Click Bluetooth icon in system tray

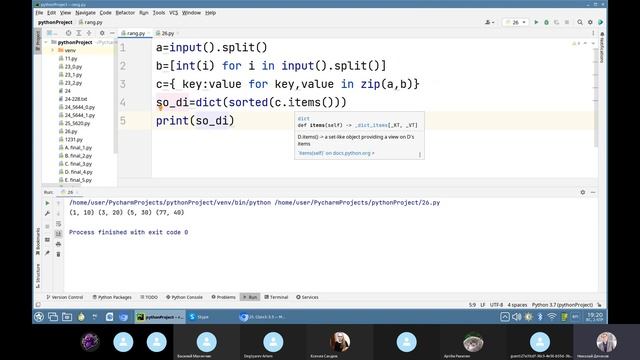[540, 317]
